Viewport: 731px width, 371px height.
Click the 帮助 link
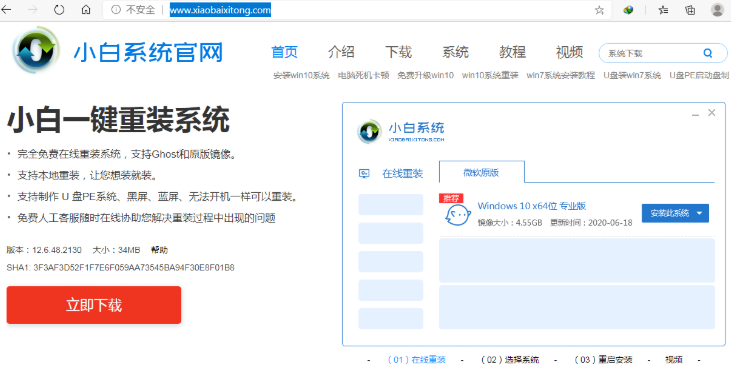click(159, 250)
